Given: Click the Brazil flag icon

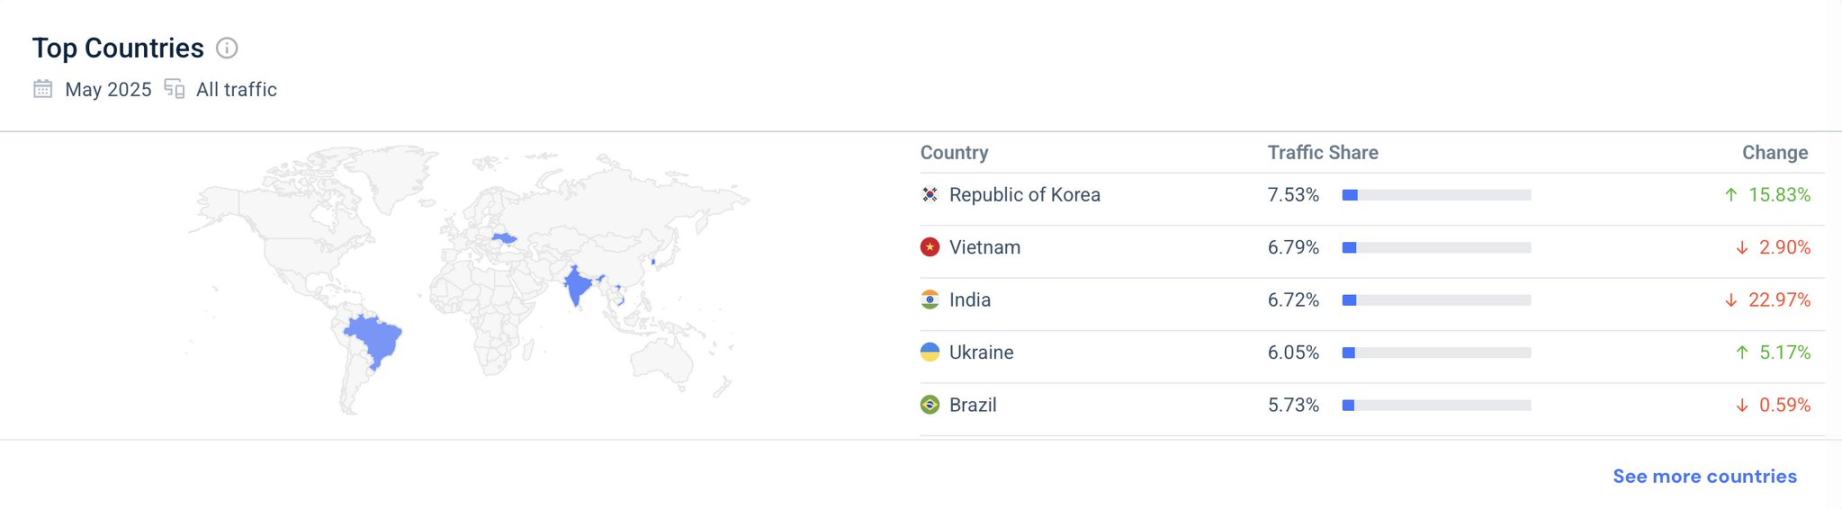Looking at the screenshot, I should point(930,405).
